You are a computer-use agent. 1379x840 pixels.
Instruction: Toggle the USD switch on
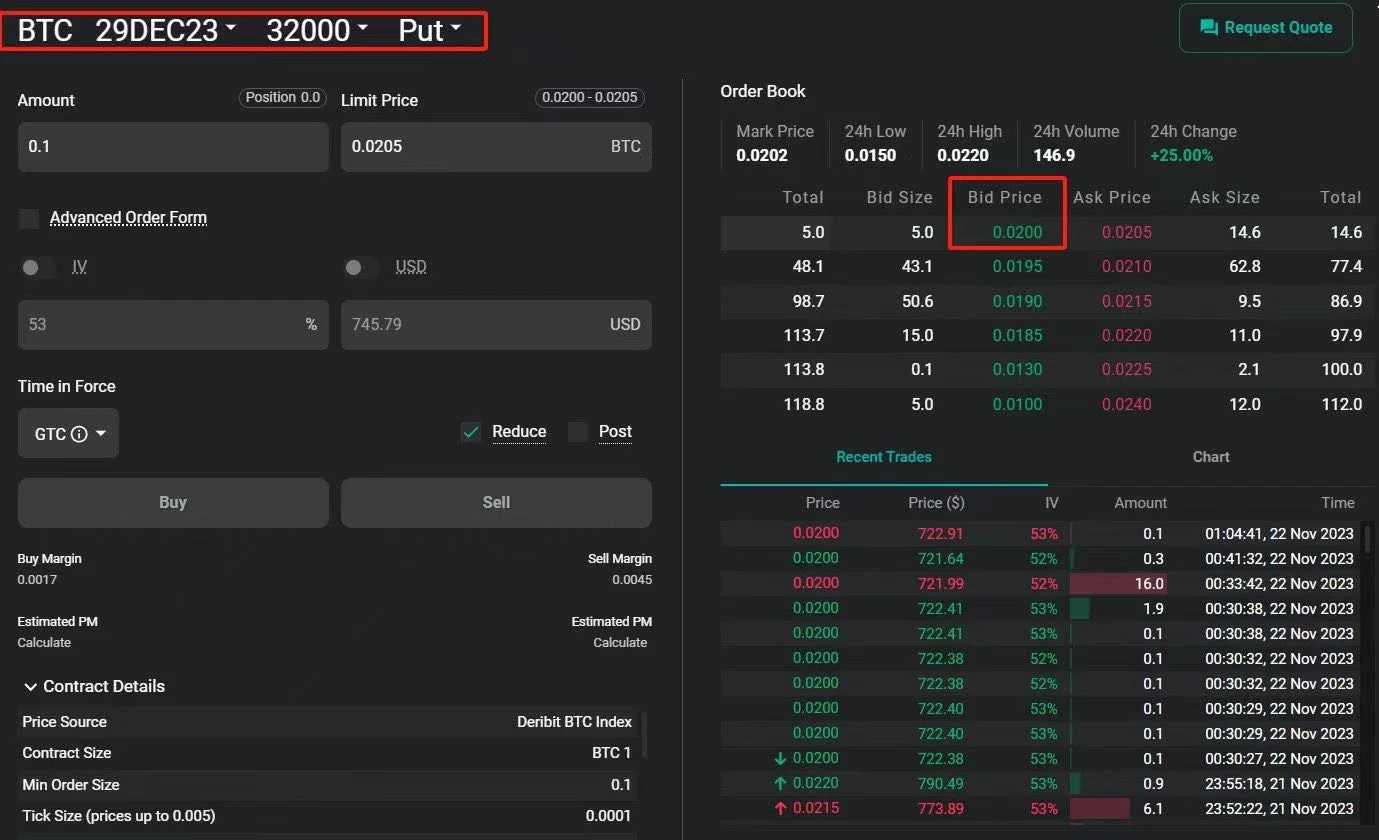click(360, 267)
